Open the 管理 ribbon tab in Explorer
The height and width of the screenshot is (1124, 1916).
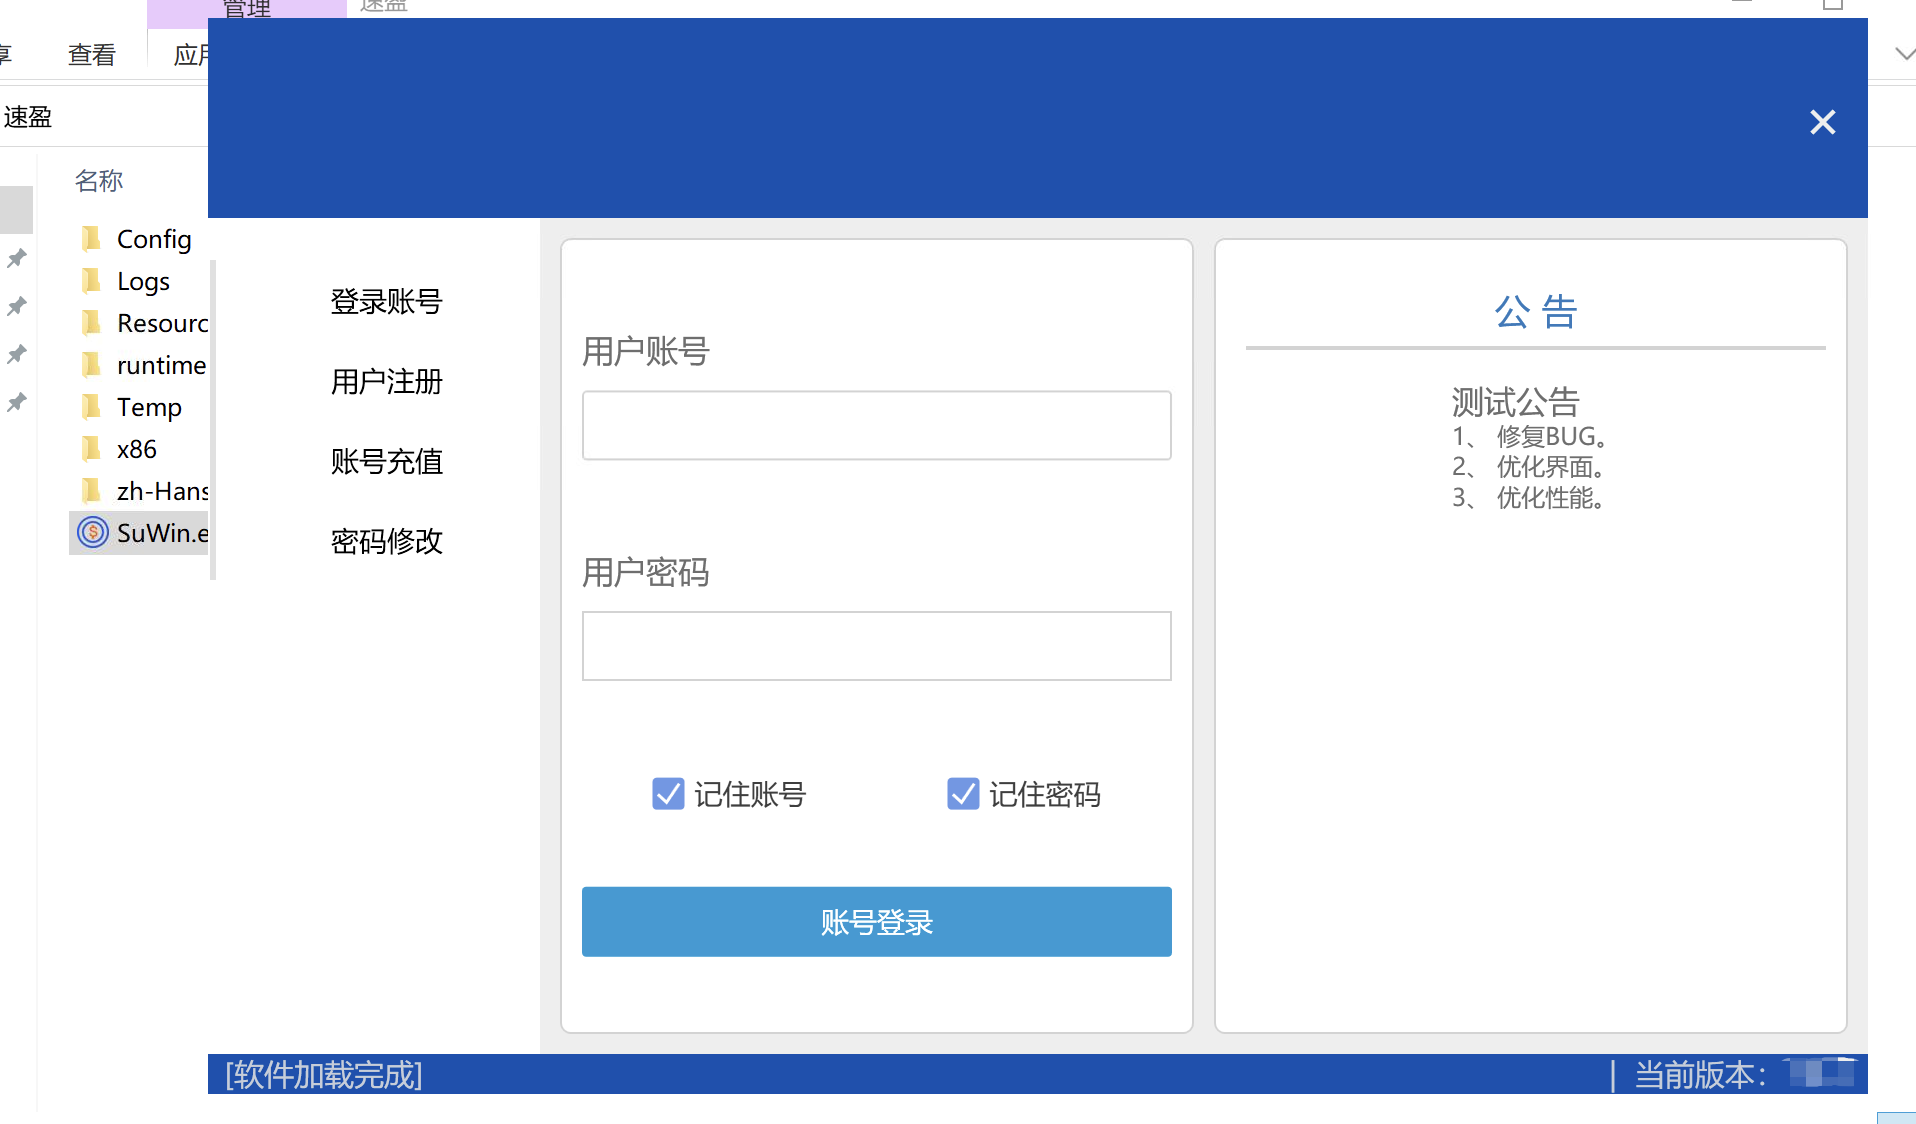[246, 9]
